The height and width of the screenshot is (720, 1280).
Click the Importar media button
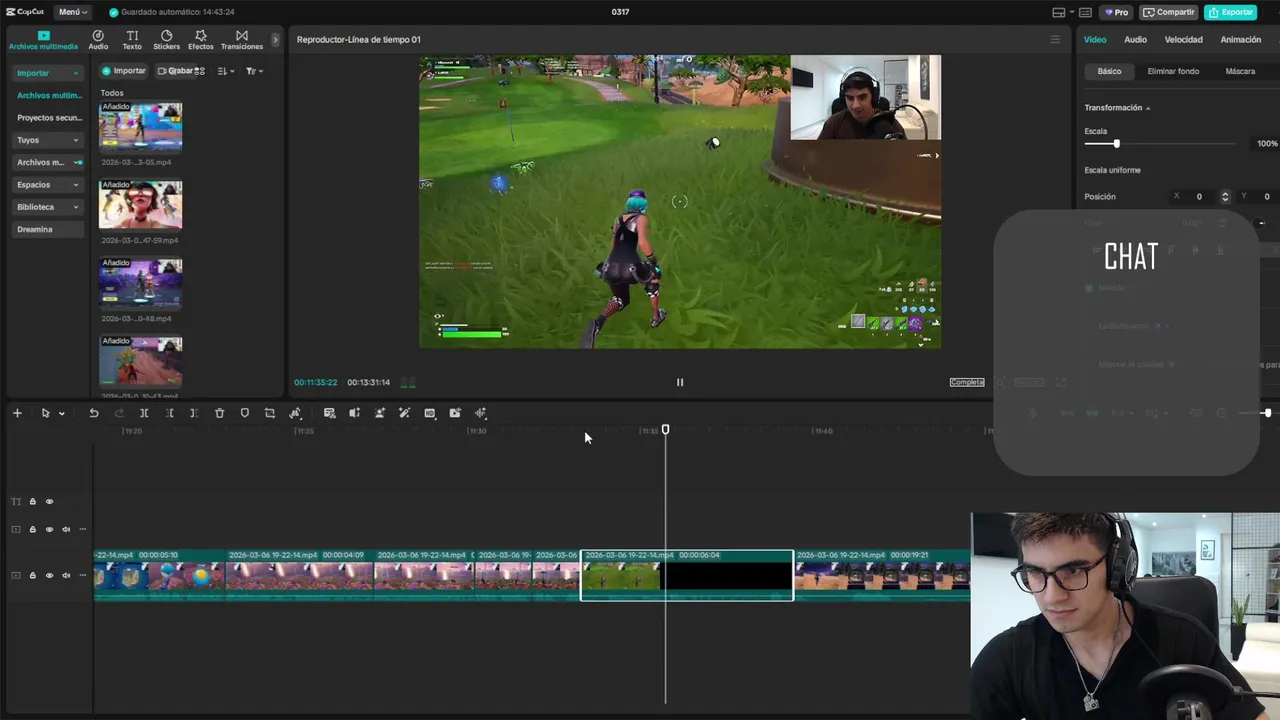[124, 71]
